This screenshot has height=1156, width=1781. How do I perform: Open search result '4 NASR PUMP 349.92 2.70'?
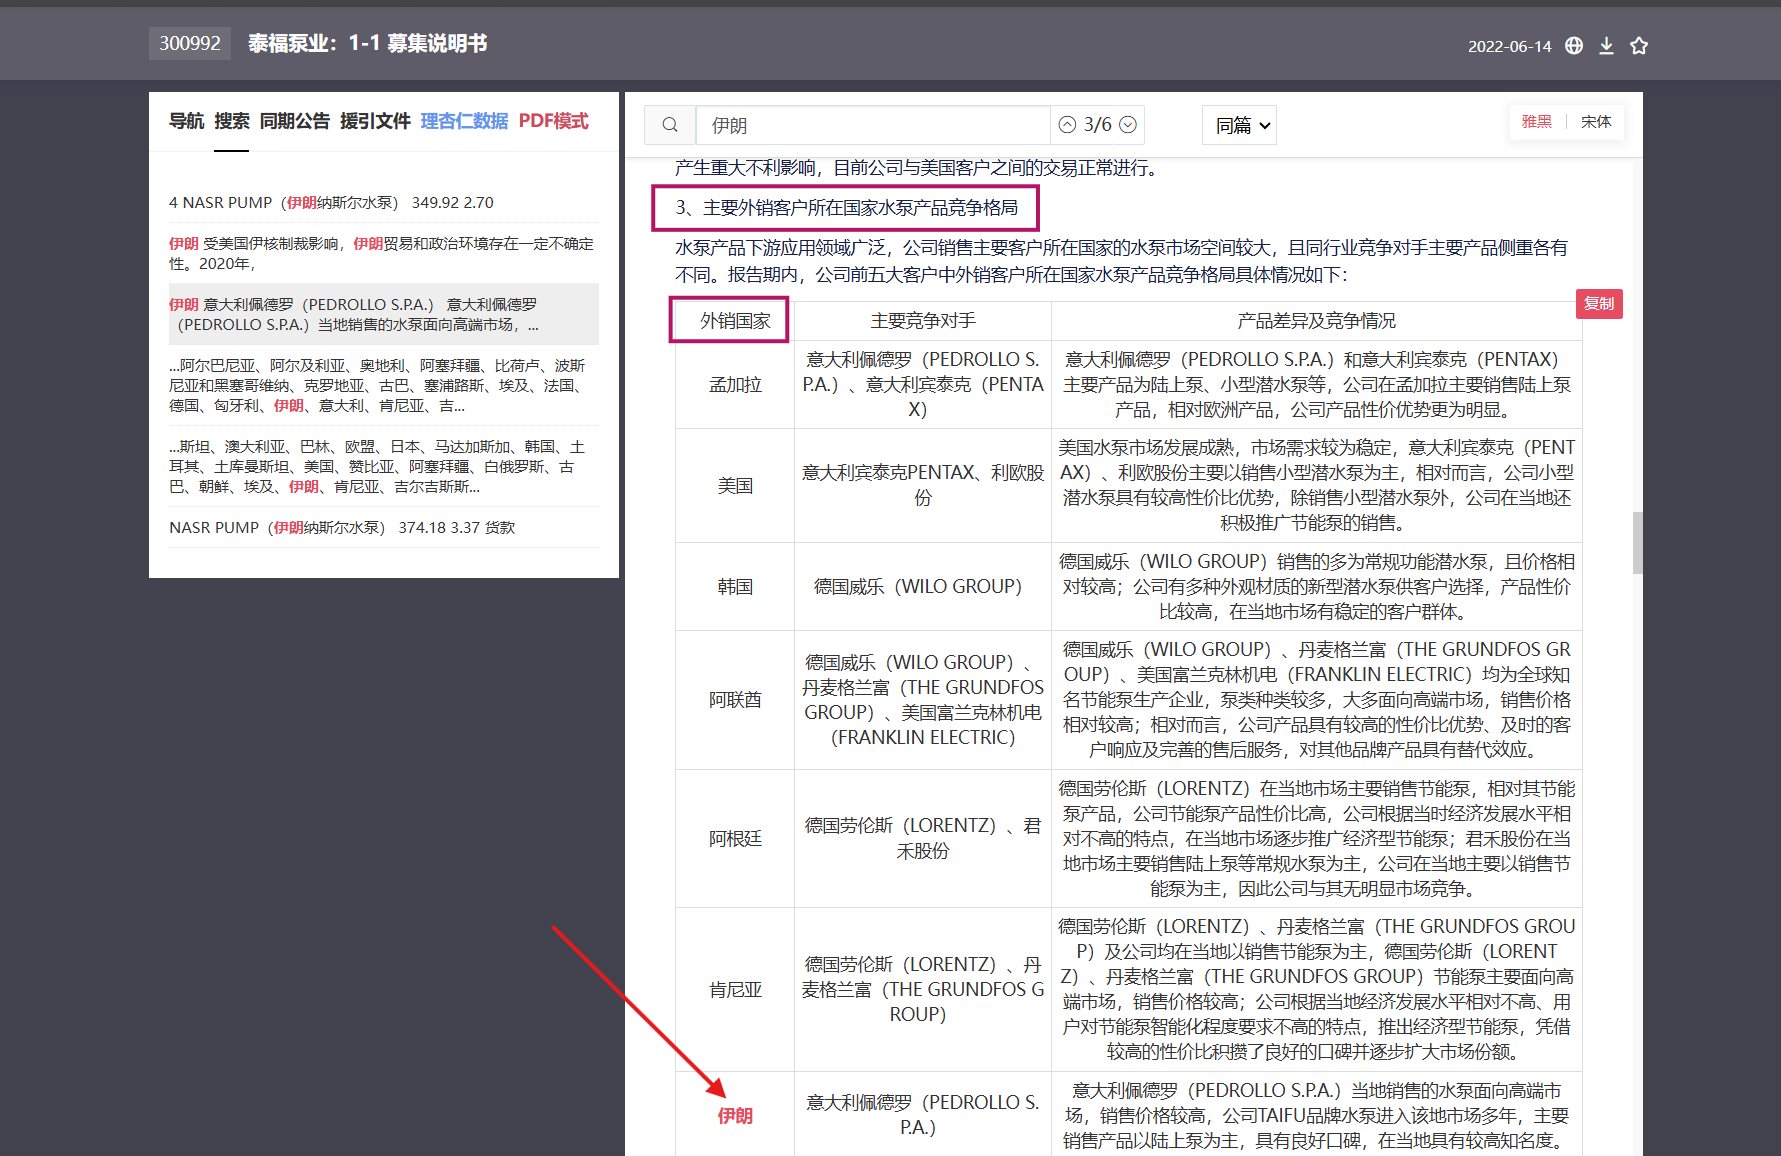pyautogui.click(x=384, y=202)
